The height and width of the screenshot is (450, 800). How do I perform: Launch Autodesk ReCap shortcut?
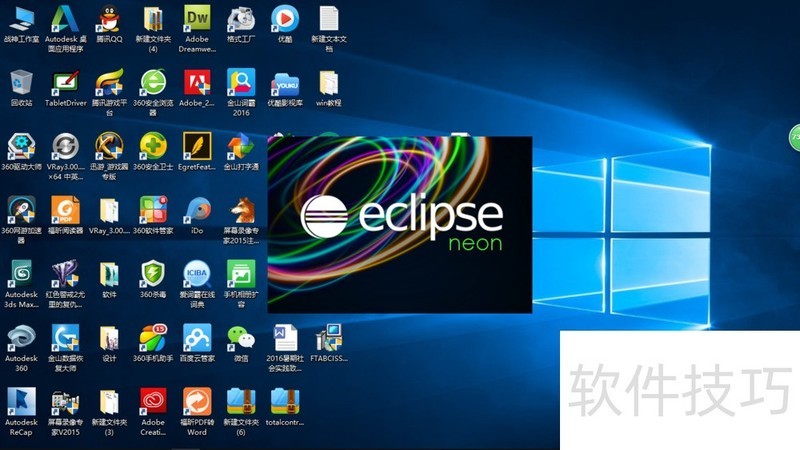pos(21,402)
